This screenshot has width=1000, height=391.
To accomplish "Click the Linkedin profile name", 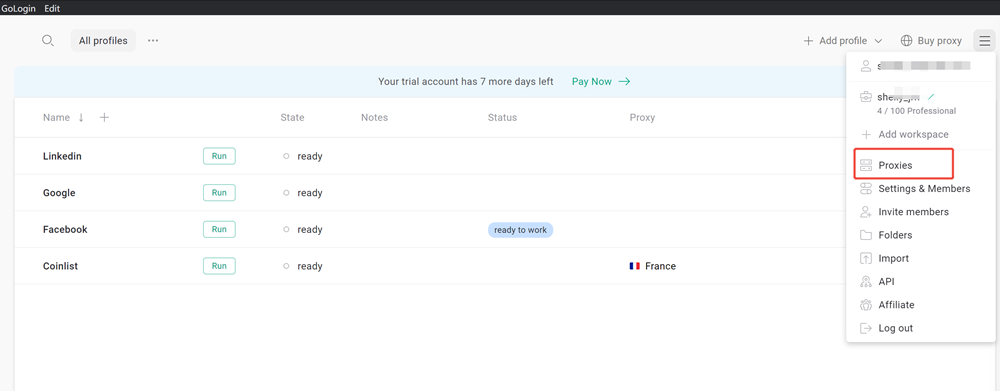I will (x=62, y=156).
